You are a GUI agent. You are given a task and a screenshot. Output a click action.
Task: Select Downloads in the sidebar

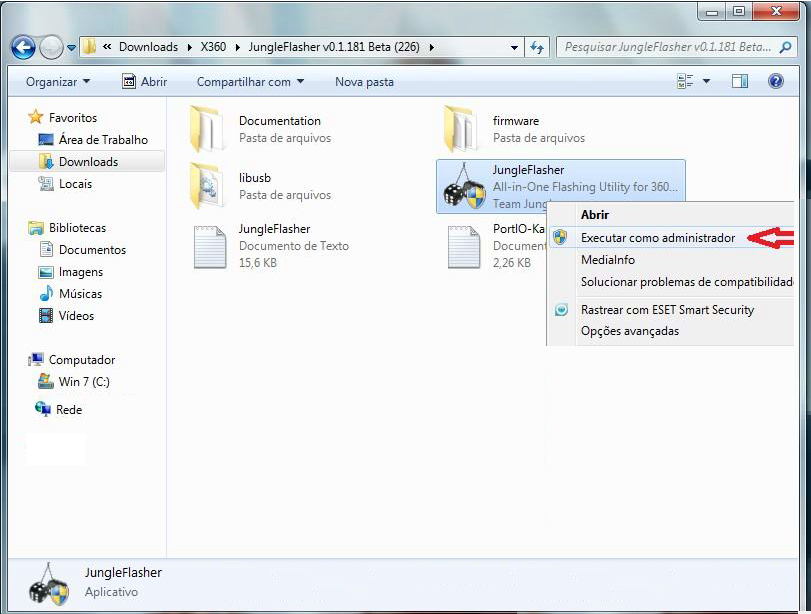(88, 162)
